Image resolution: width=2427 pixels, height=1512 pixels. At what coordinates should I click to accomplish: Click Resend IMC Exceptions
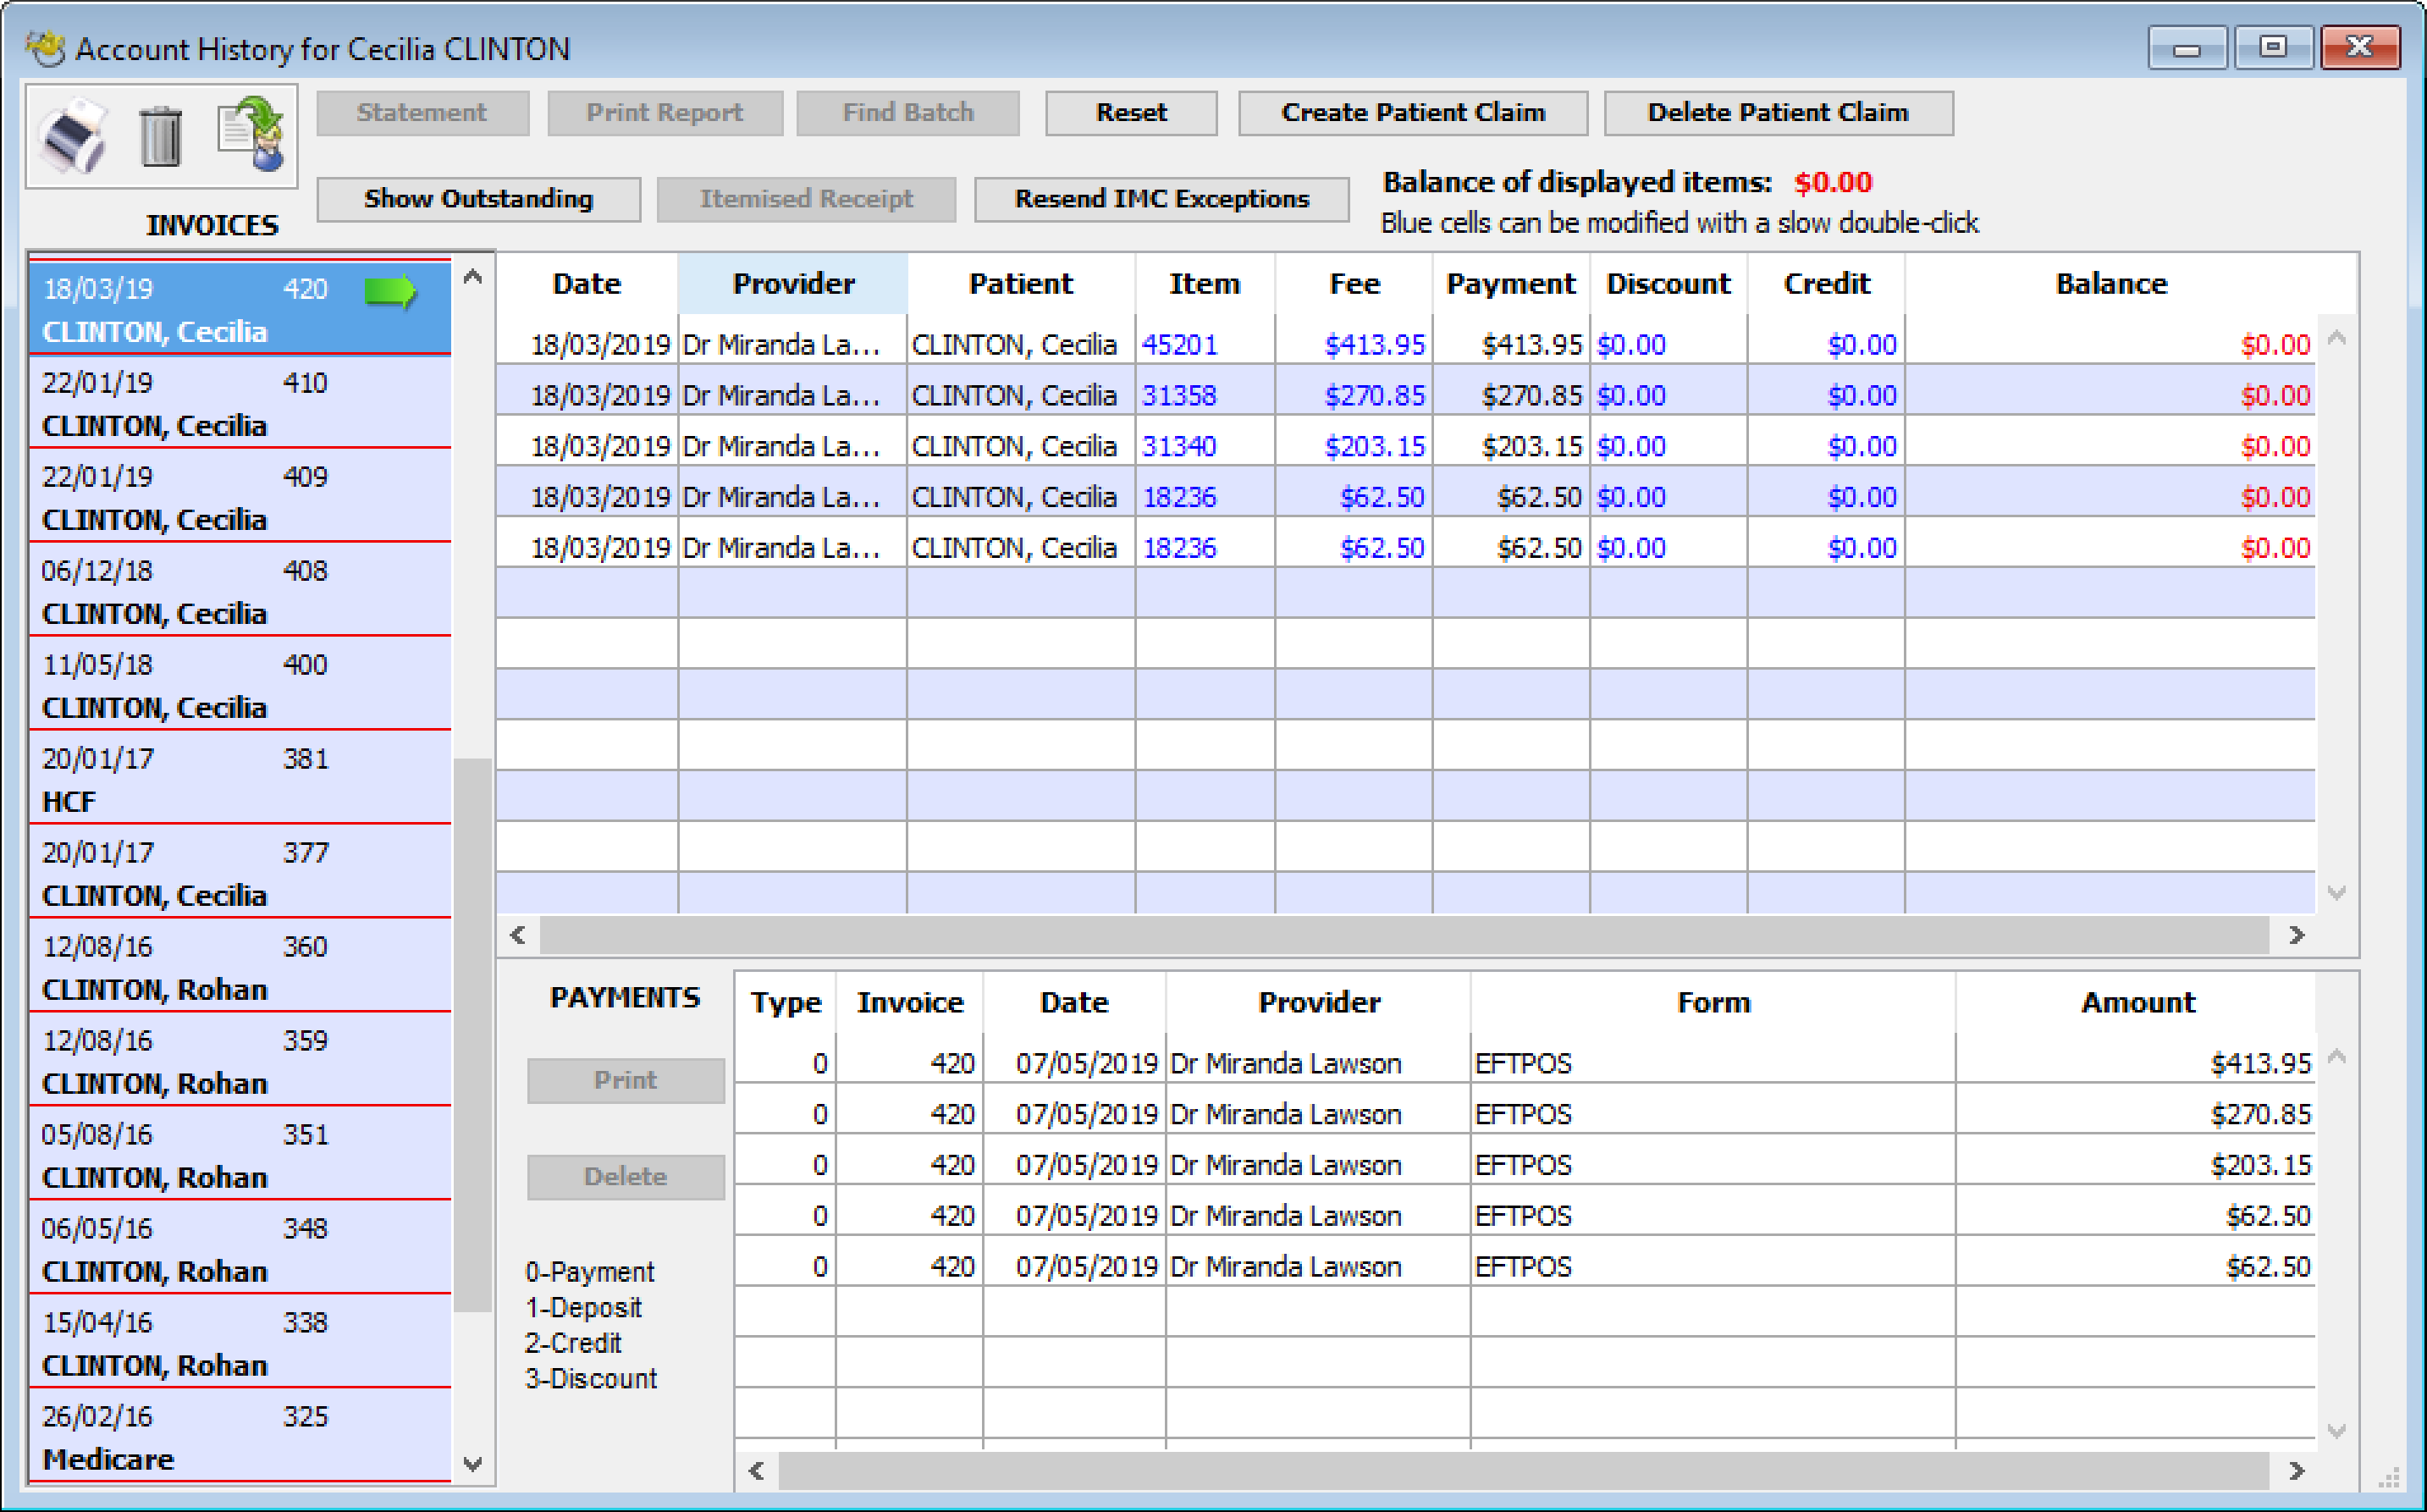click(1162, 199)
